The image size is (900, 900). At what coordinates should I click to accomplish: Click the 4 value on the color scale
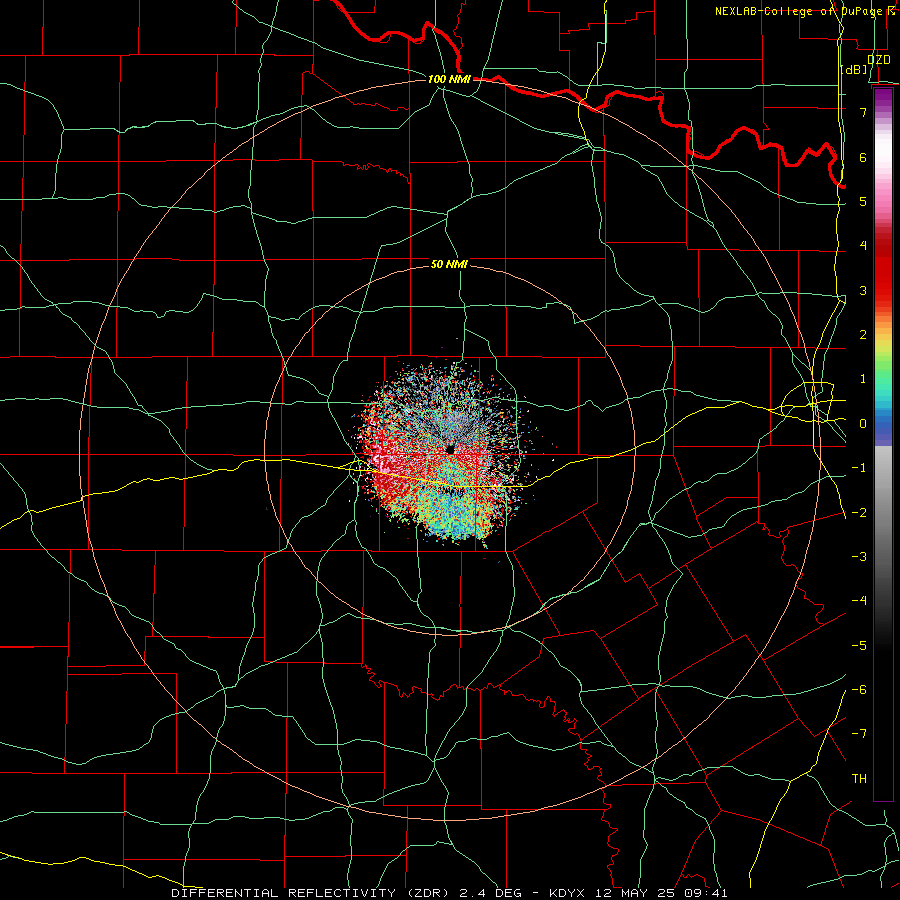pos(863,246)
